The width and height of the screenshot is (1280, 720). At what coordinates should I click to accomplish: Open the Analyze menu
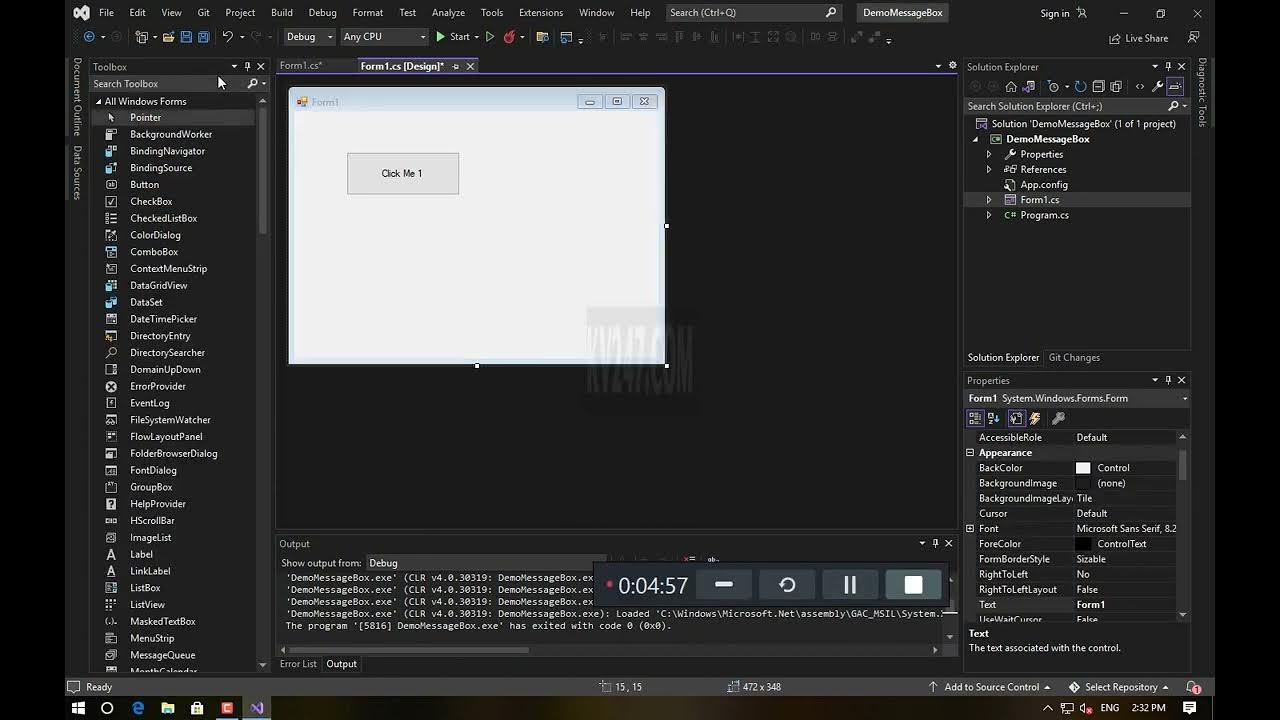(x=448, y=13)
